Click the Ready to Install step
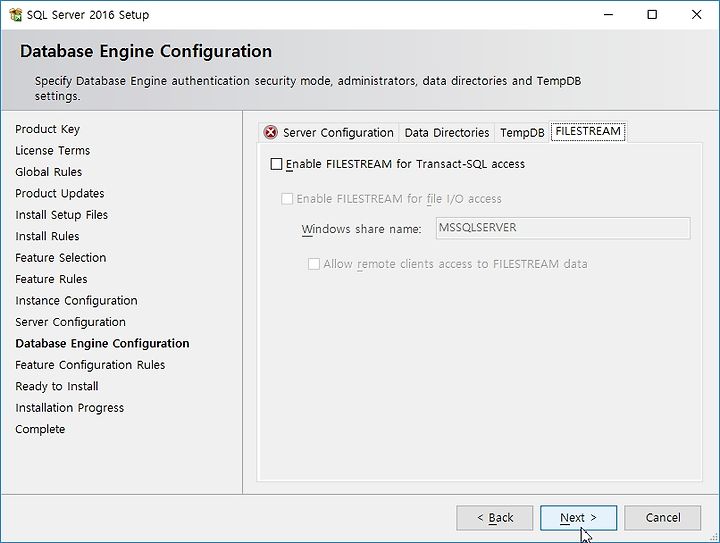The width and height of the screenshot is (720, 543). click(56, 386)
